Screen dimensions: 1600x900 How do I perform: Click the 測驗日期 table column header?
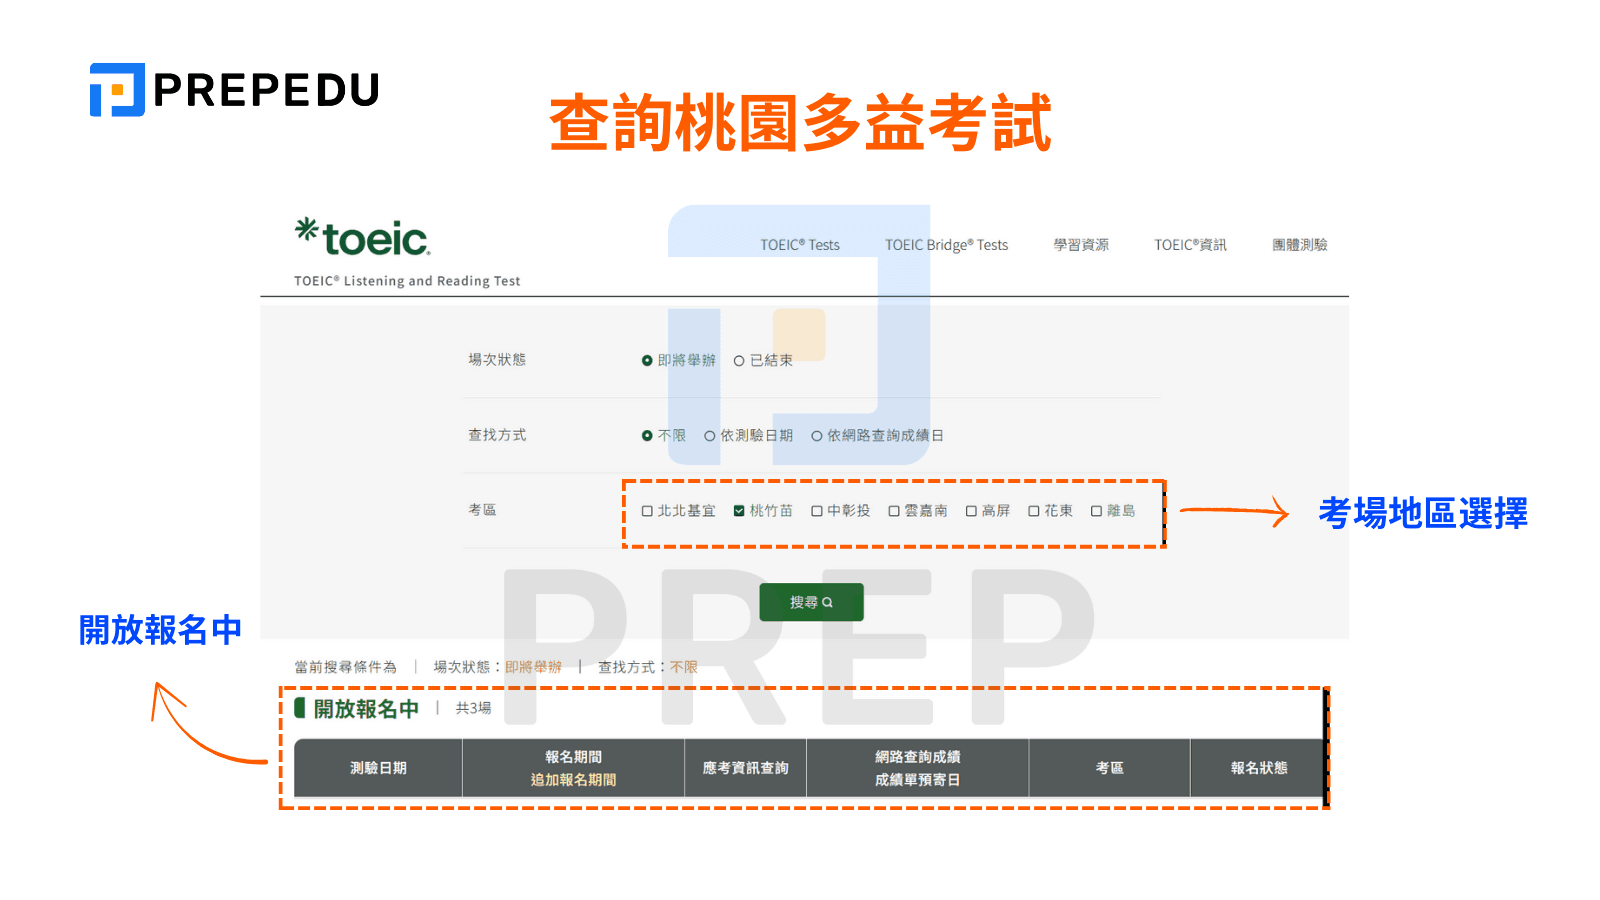376,767
